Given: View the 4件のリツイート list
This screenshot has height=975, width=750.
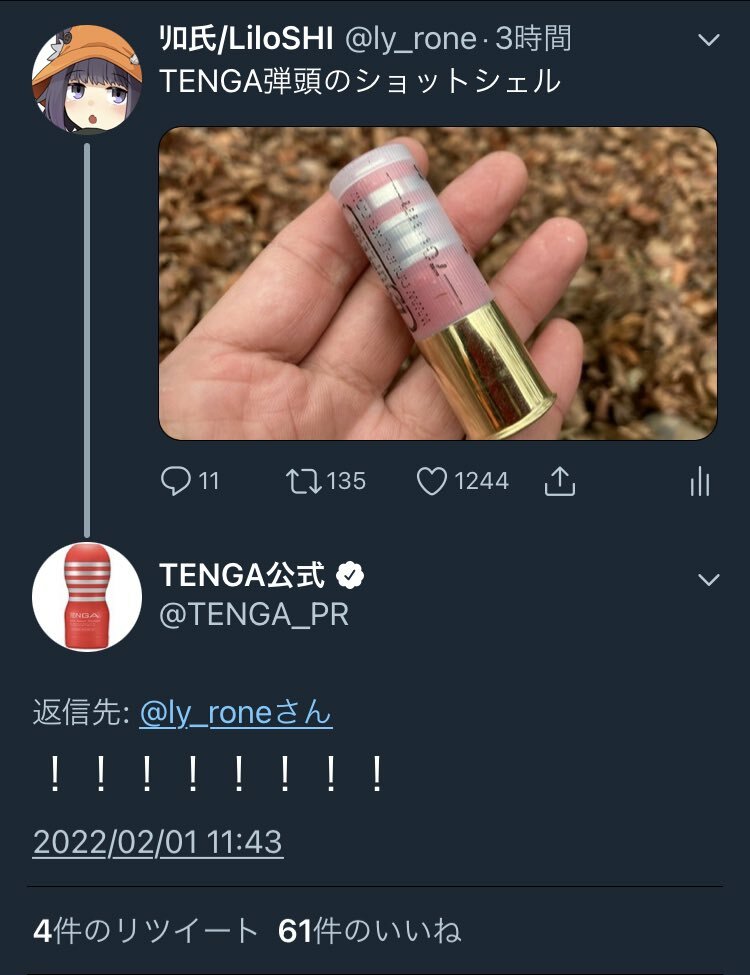Looking at the screenshot, I should (x=146, y=931).
